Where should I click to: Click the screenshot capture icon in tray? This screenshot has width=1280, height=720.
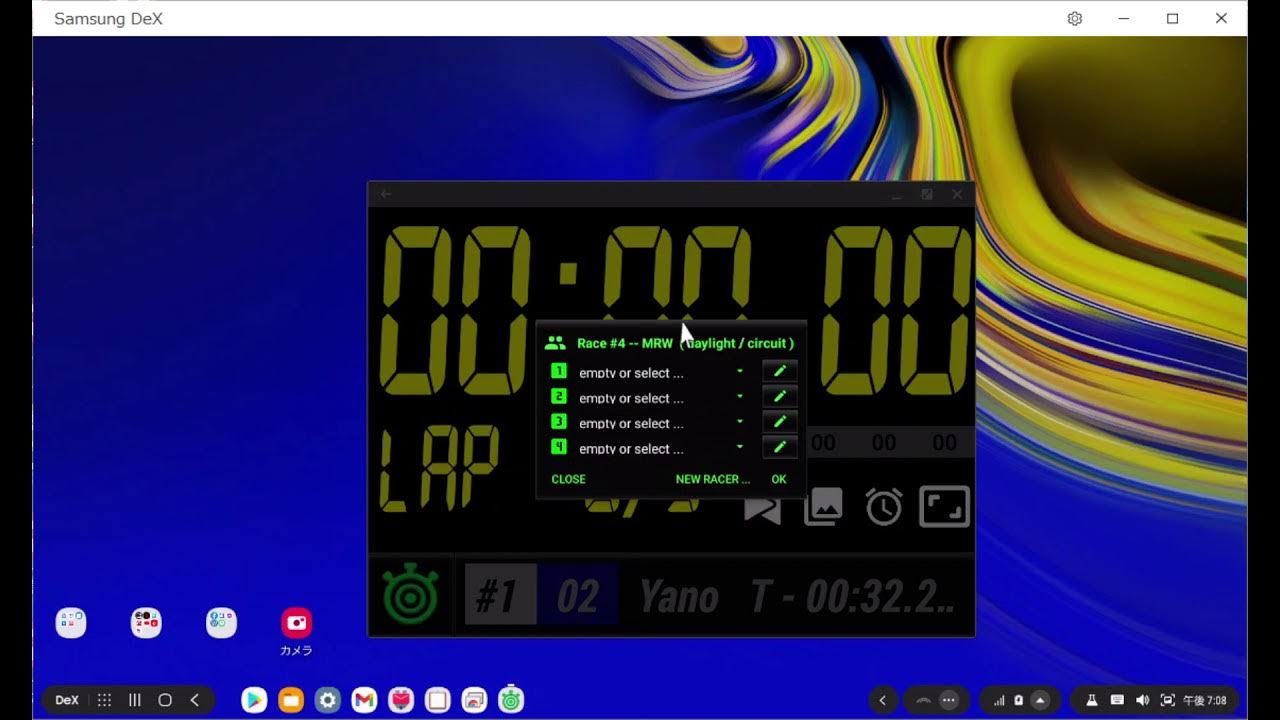[x=1167, y=700]
